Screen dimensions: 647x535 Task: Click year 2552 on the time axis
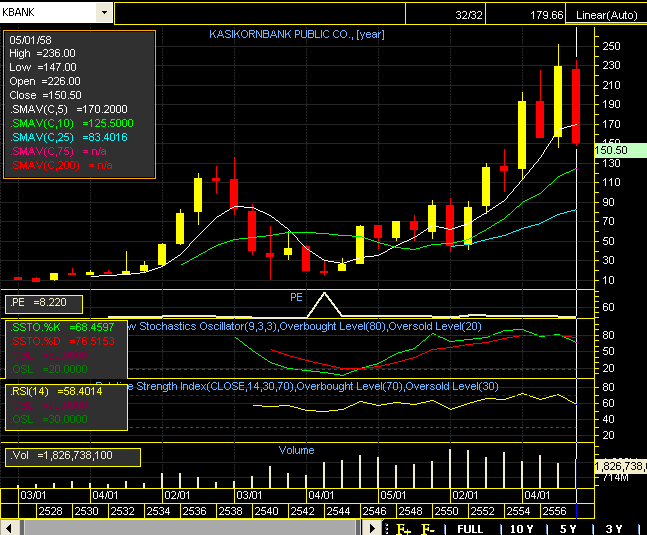(x=482, y=511)
